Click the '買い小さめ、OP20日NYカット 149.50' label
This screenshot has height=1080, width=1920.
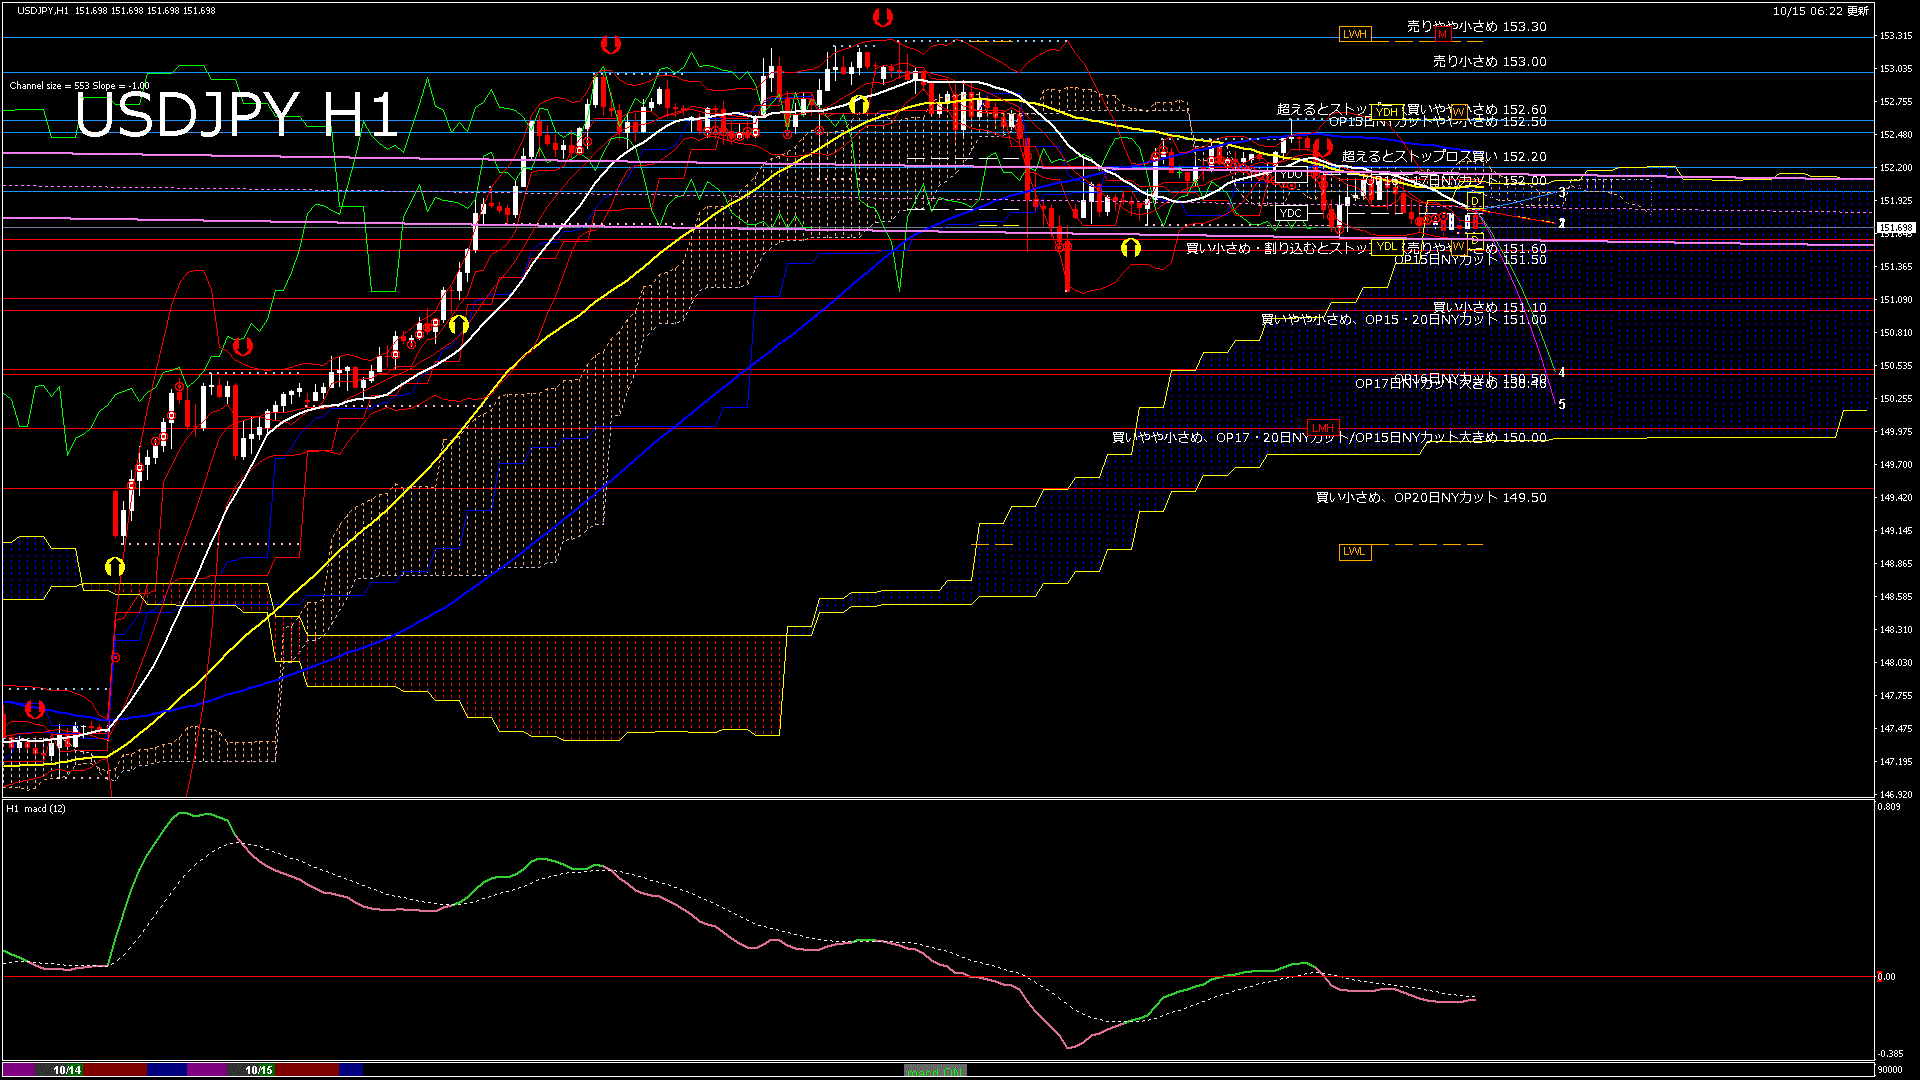[x=1430, y=497]
